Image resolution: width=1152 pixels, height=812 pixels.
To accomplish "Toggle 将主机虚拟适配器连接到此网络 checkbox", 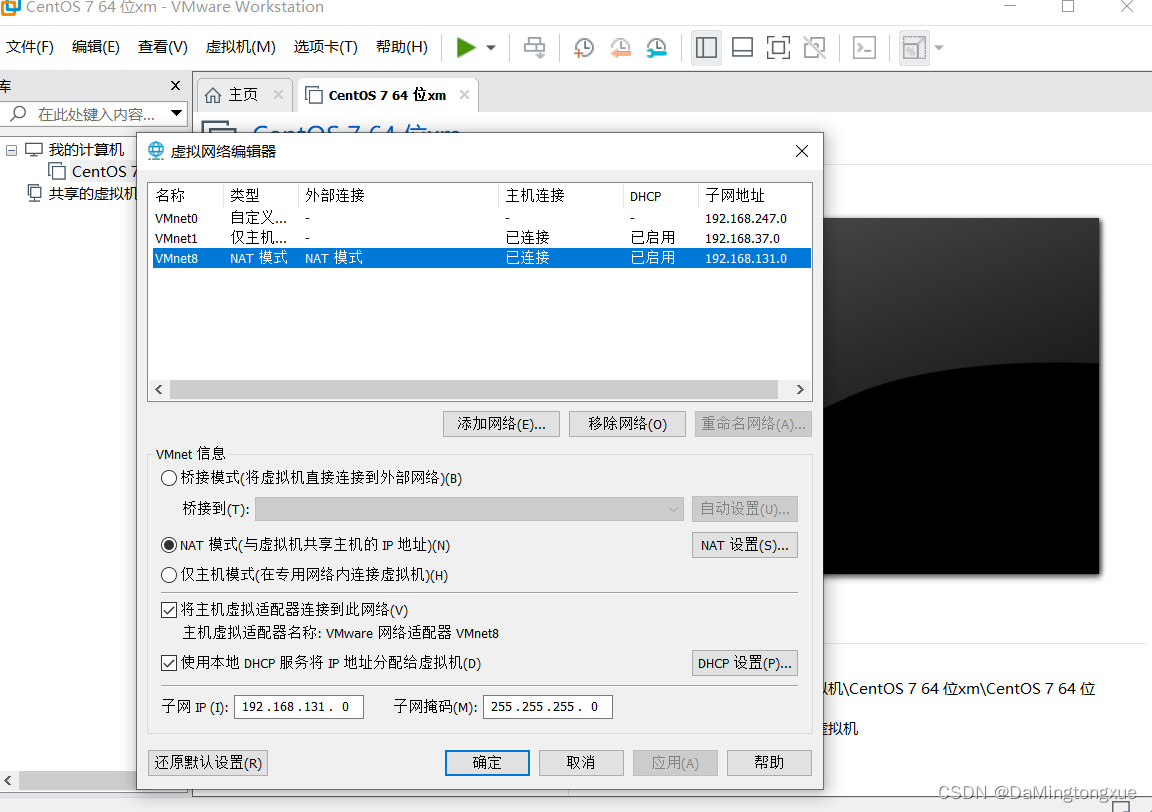I will pos(168,610).
